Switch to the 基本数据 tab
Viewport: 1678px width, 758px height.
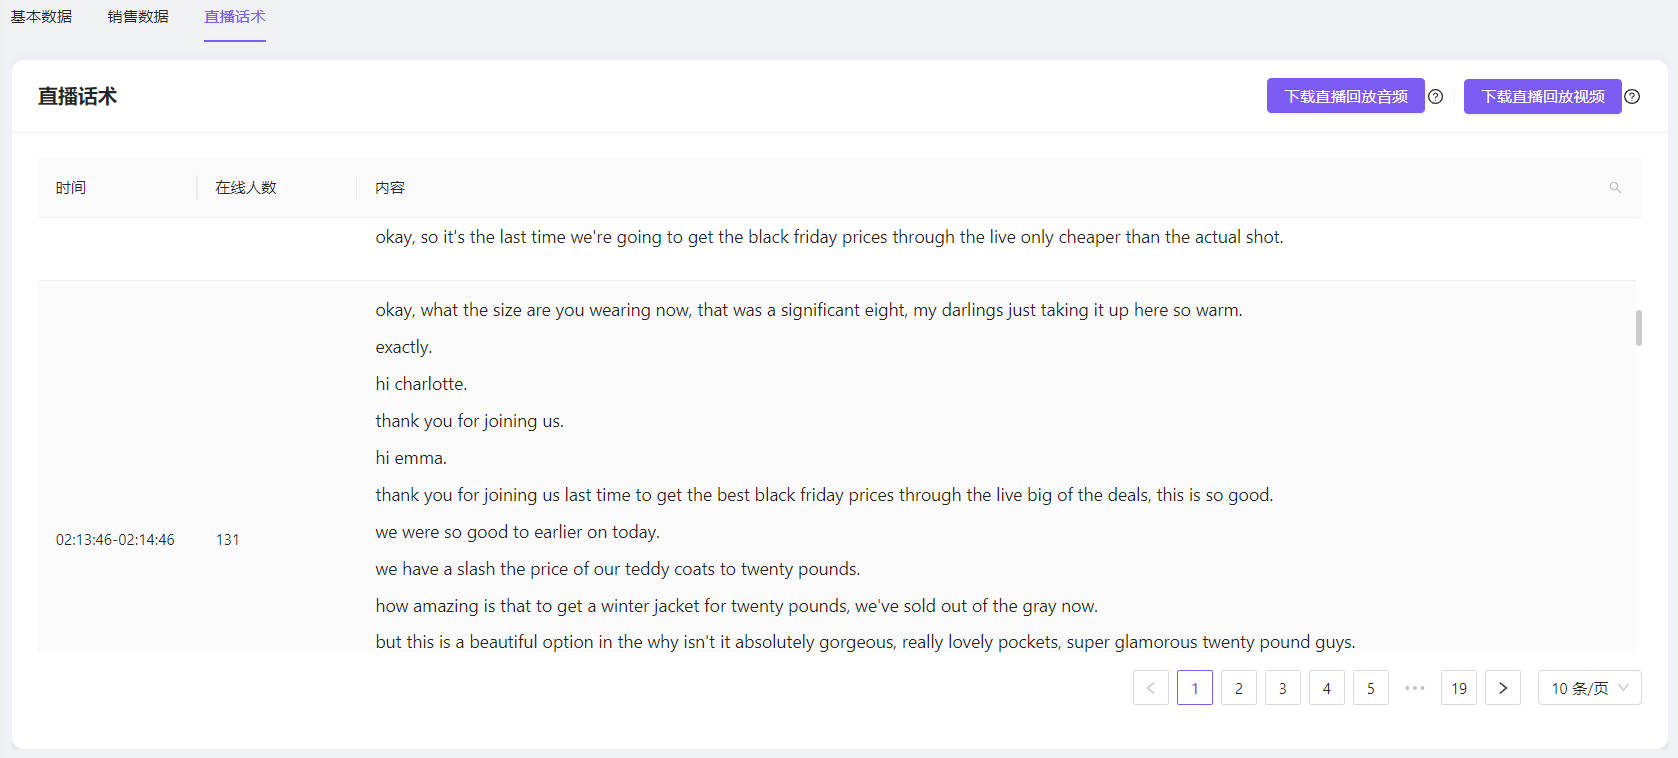click(x=41, y=17)
